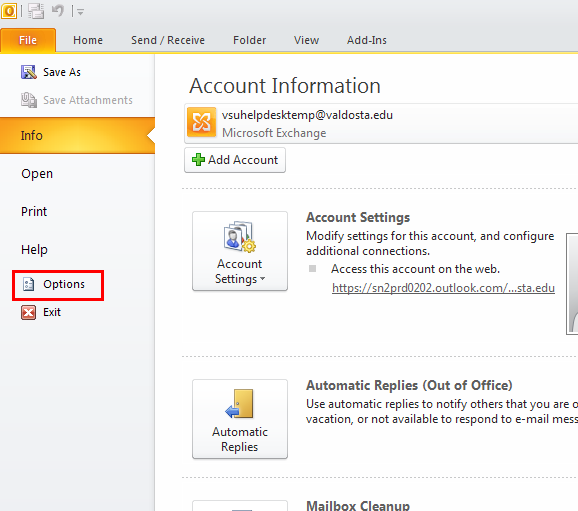Click the red Exit X icon

28,313
